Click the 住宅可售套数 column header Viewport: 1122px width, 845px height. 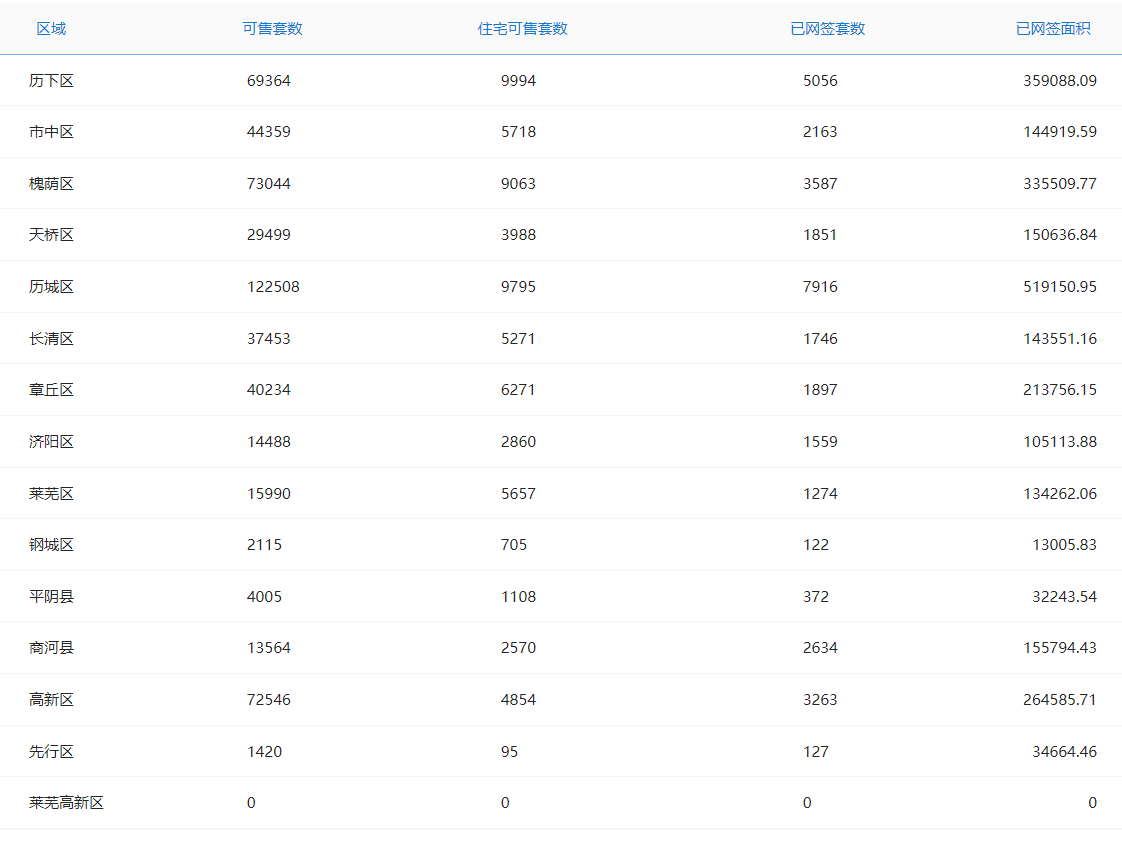pos(522,29)
